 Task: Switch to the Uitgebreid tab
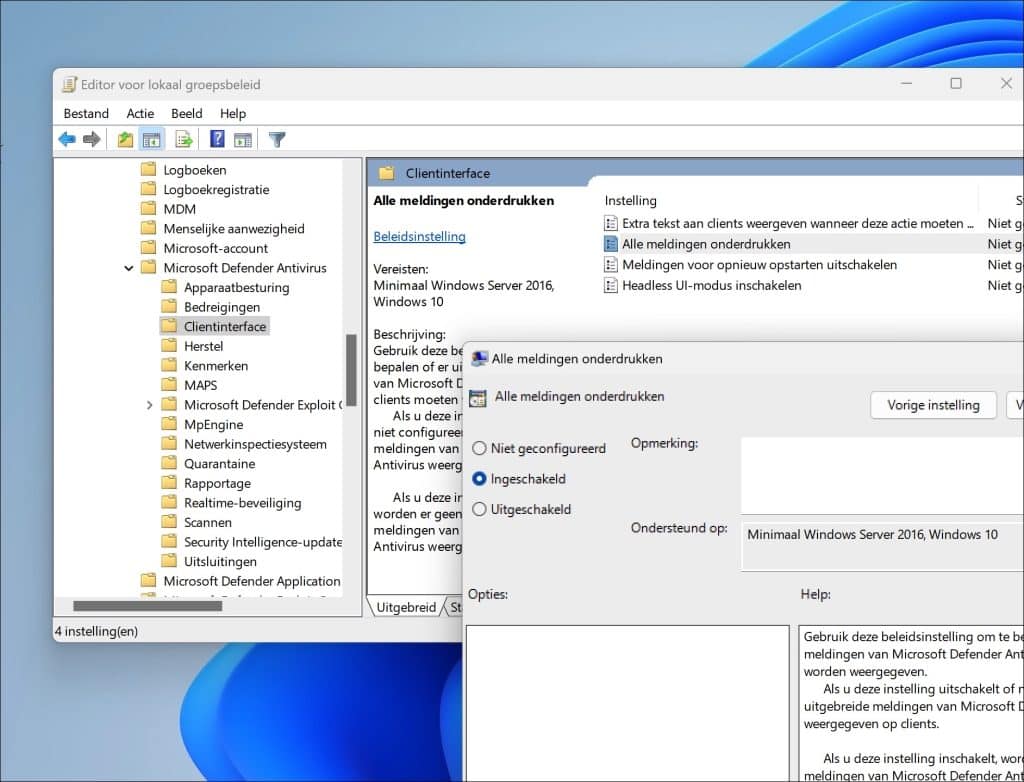pos(406,607)
